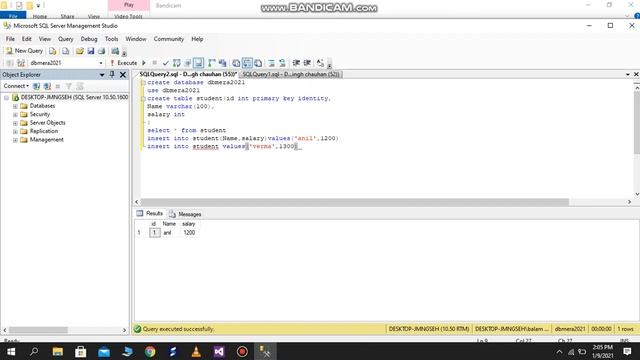Click the Debug play arrow icon
The image size is (640, 360).
pos(144,63)
